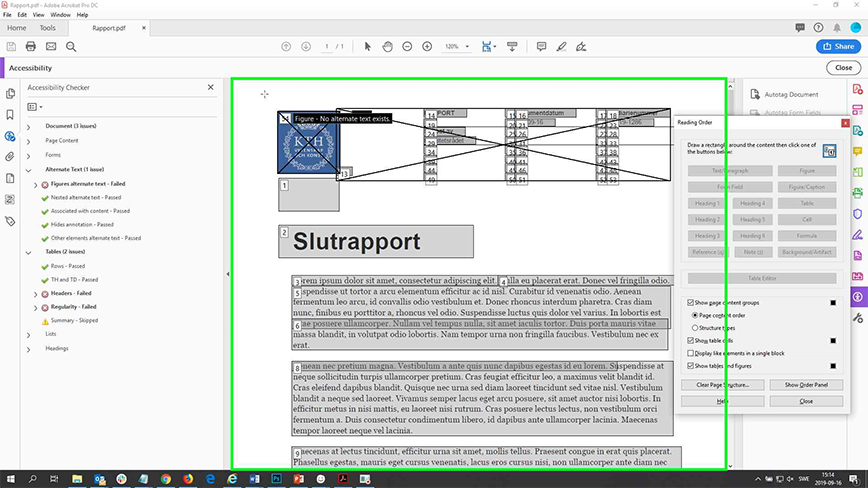The image size is (868, 488).
Task: Click the Zoom In plus icon
Action: click(x=427, y=47)
